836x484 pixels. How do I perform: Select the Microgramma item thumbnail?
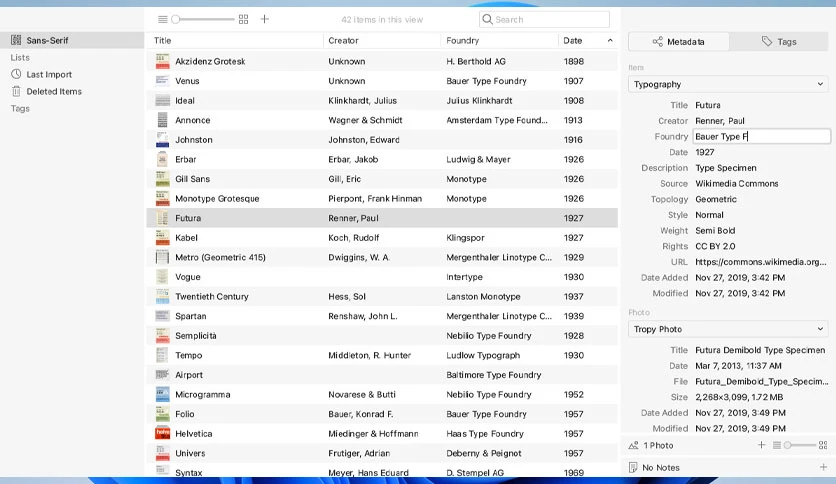point(162,394)
